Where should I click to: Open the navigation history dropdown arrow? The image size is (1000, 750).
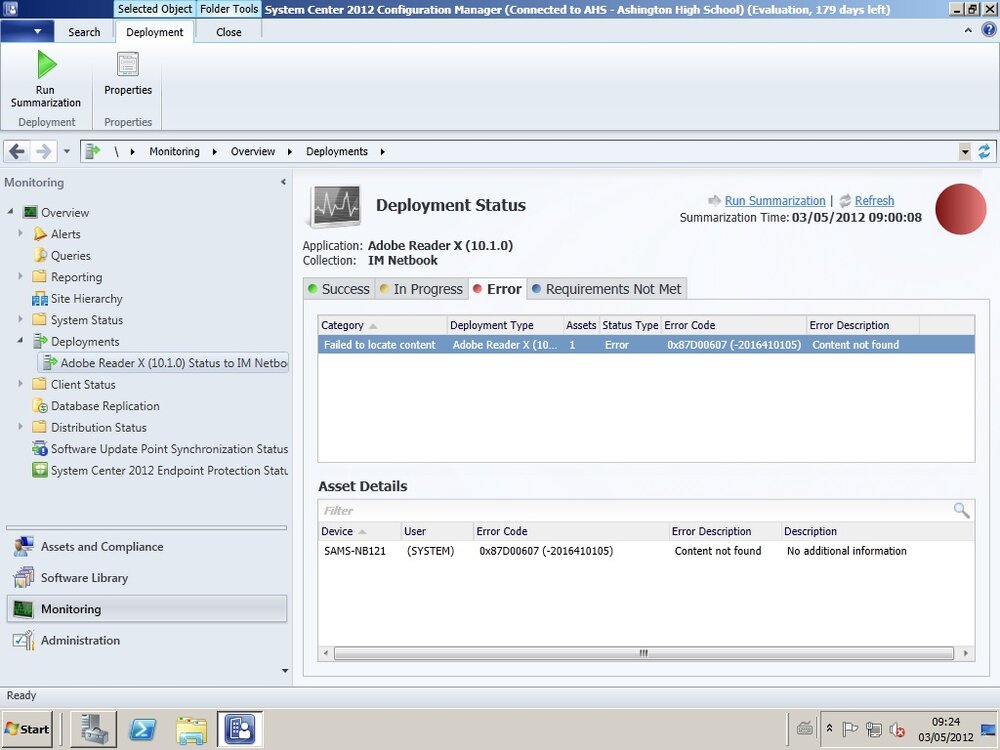point(66,152)
